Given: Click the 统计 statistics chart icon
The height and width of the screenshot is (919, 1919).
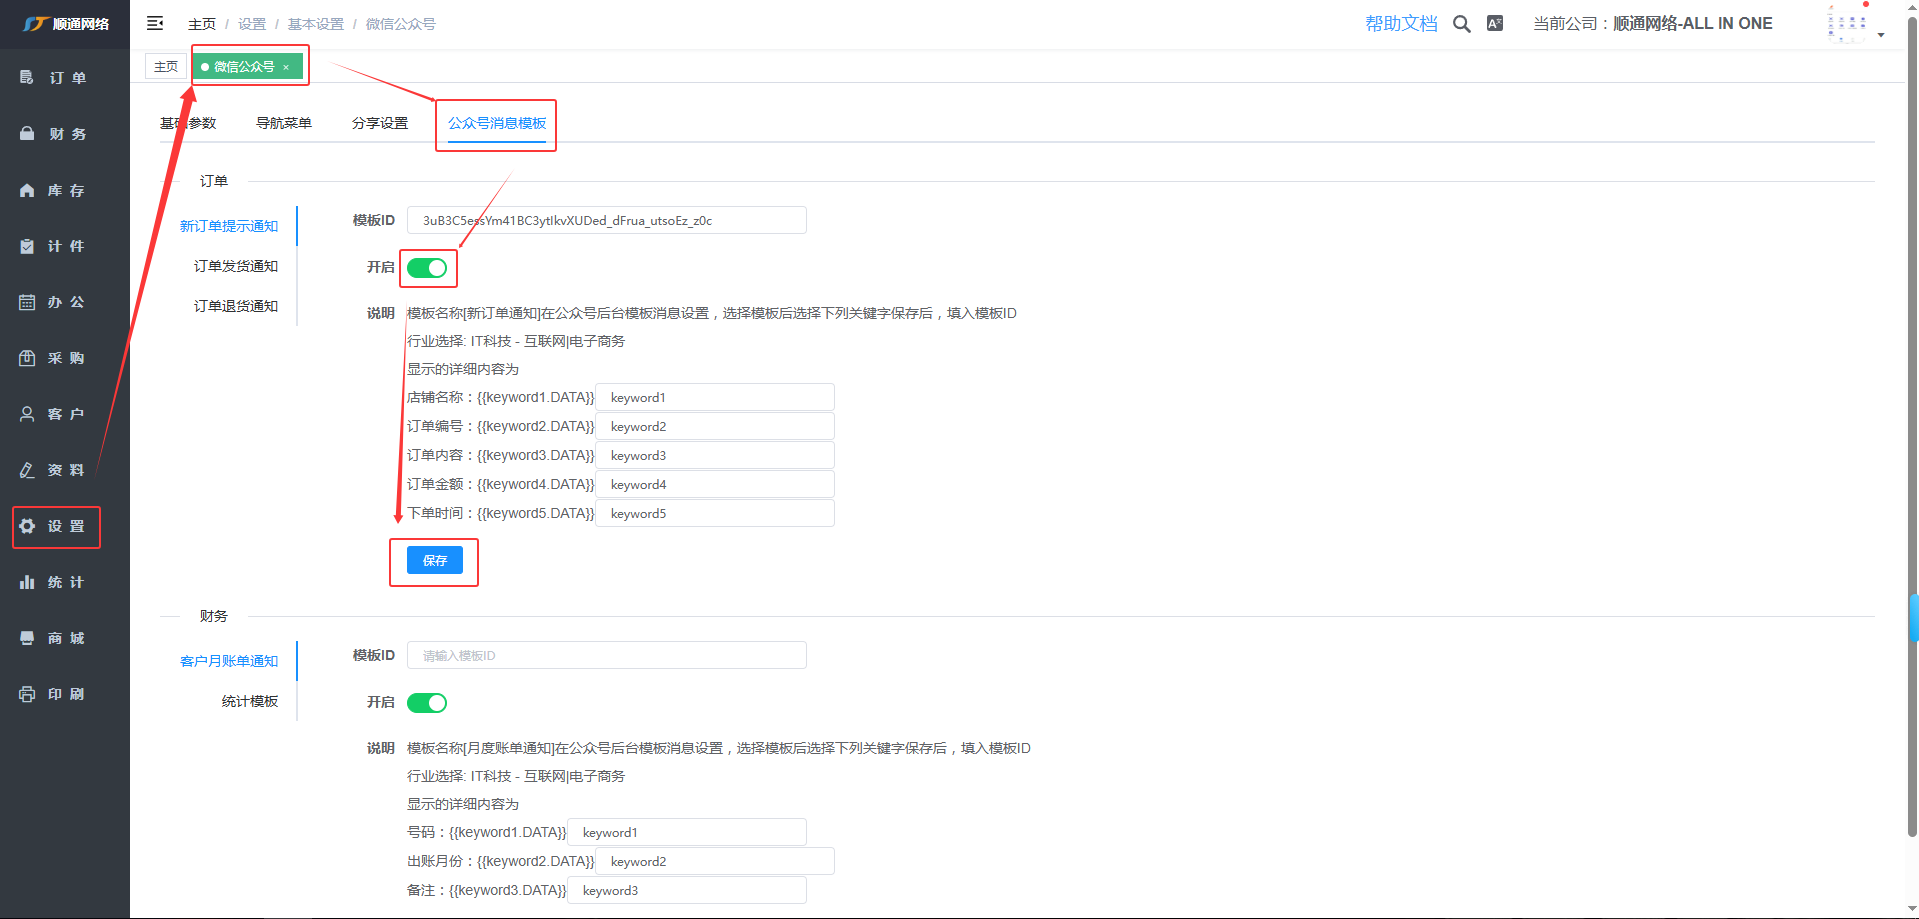Looking at the screenshot, I should 27,582.
